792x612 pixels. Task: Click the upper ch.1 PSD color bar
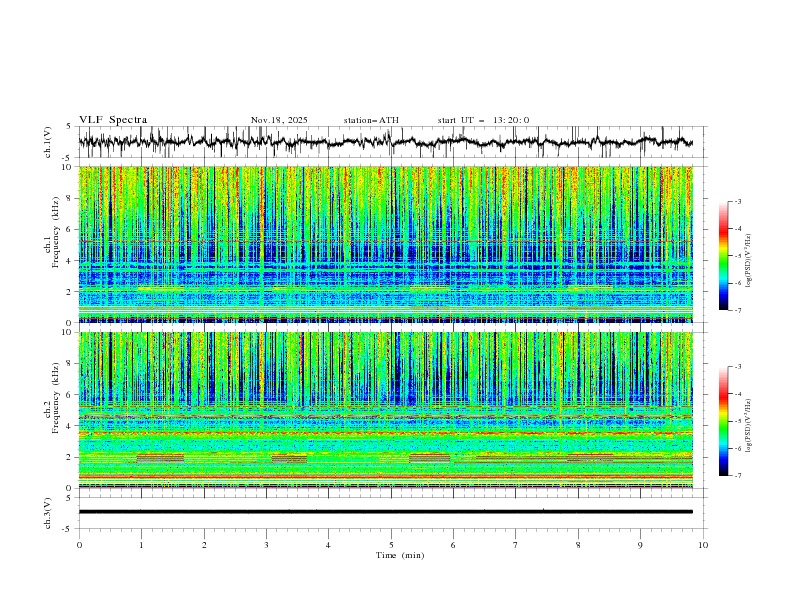(723, 256)
